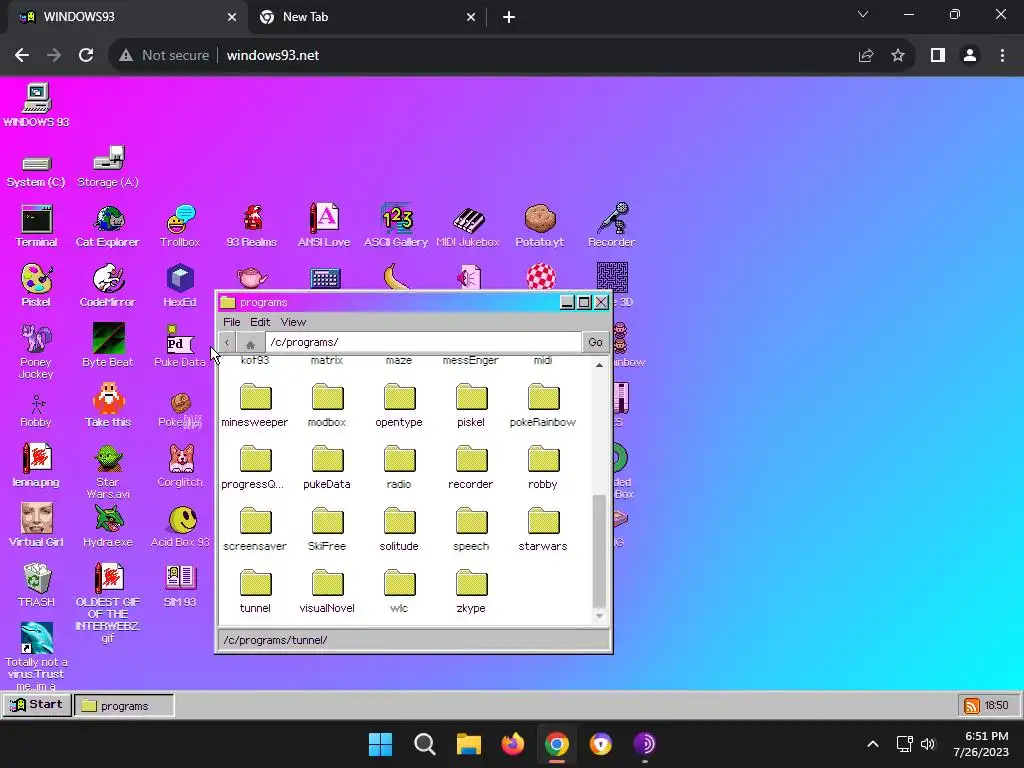
Task: Play the Star Wars.avi icon
Action: tap(108, 472)
